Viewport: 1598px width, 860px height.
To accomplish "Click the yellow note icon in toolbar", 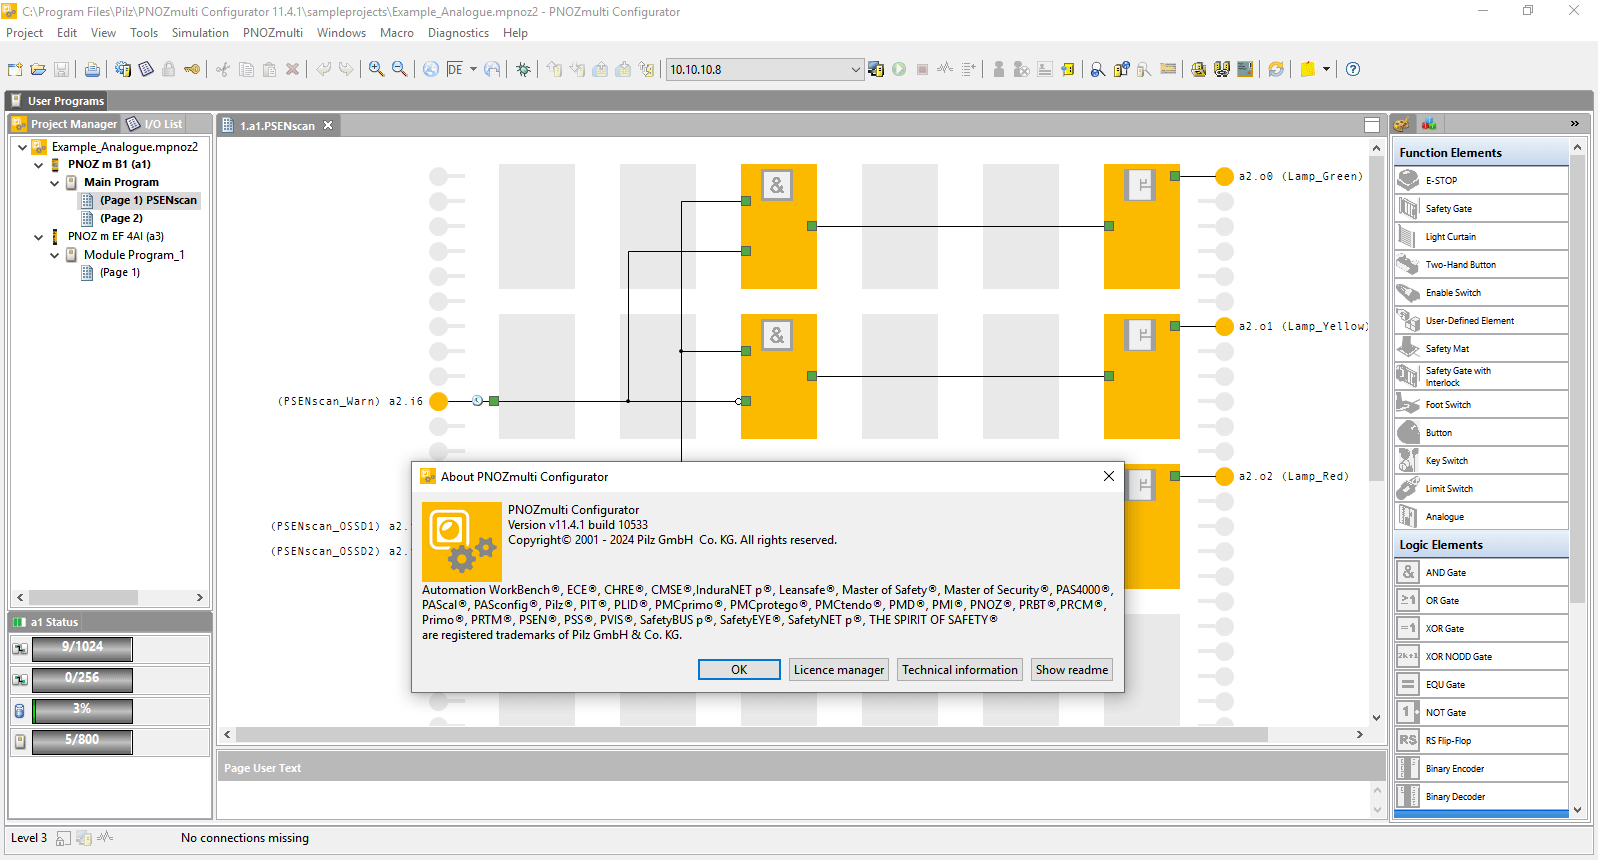I will pos(1308,69).
